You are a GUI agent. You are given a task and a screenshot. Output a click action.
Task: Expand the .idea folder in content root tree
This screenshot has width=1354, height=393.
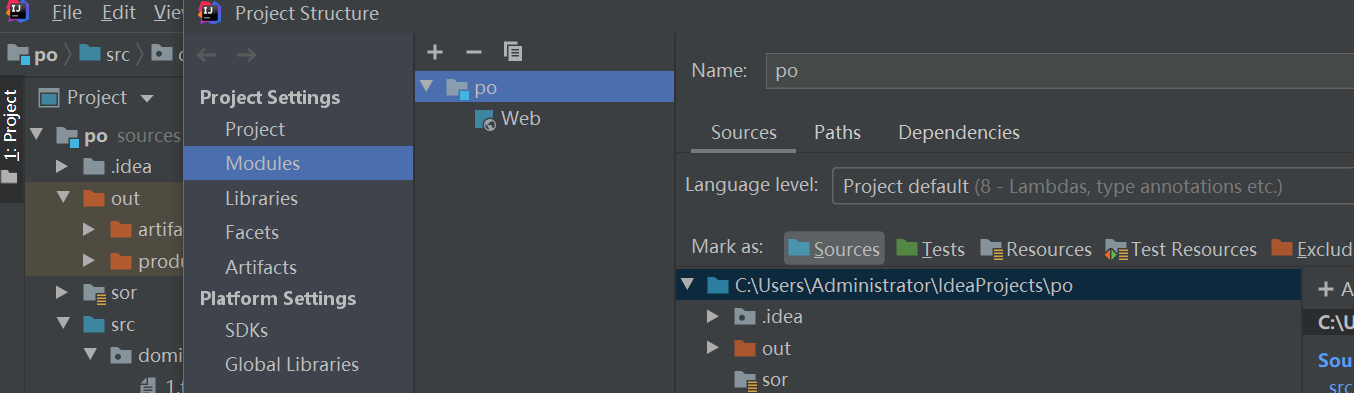[713, 317]
